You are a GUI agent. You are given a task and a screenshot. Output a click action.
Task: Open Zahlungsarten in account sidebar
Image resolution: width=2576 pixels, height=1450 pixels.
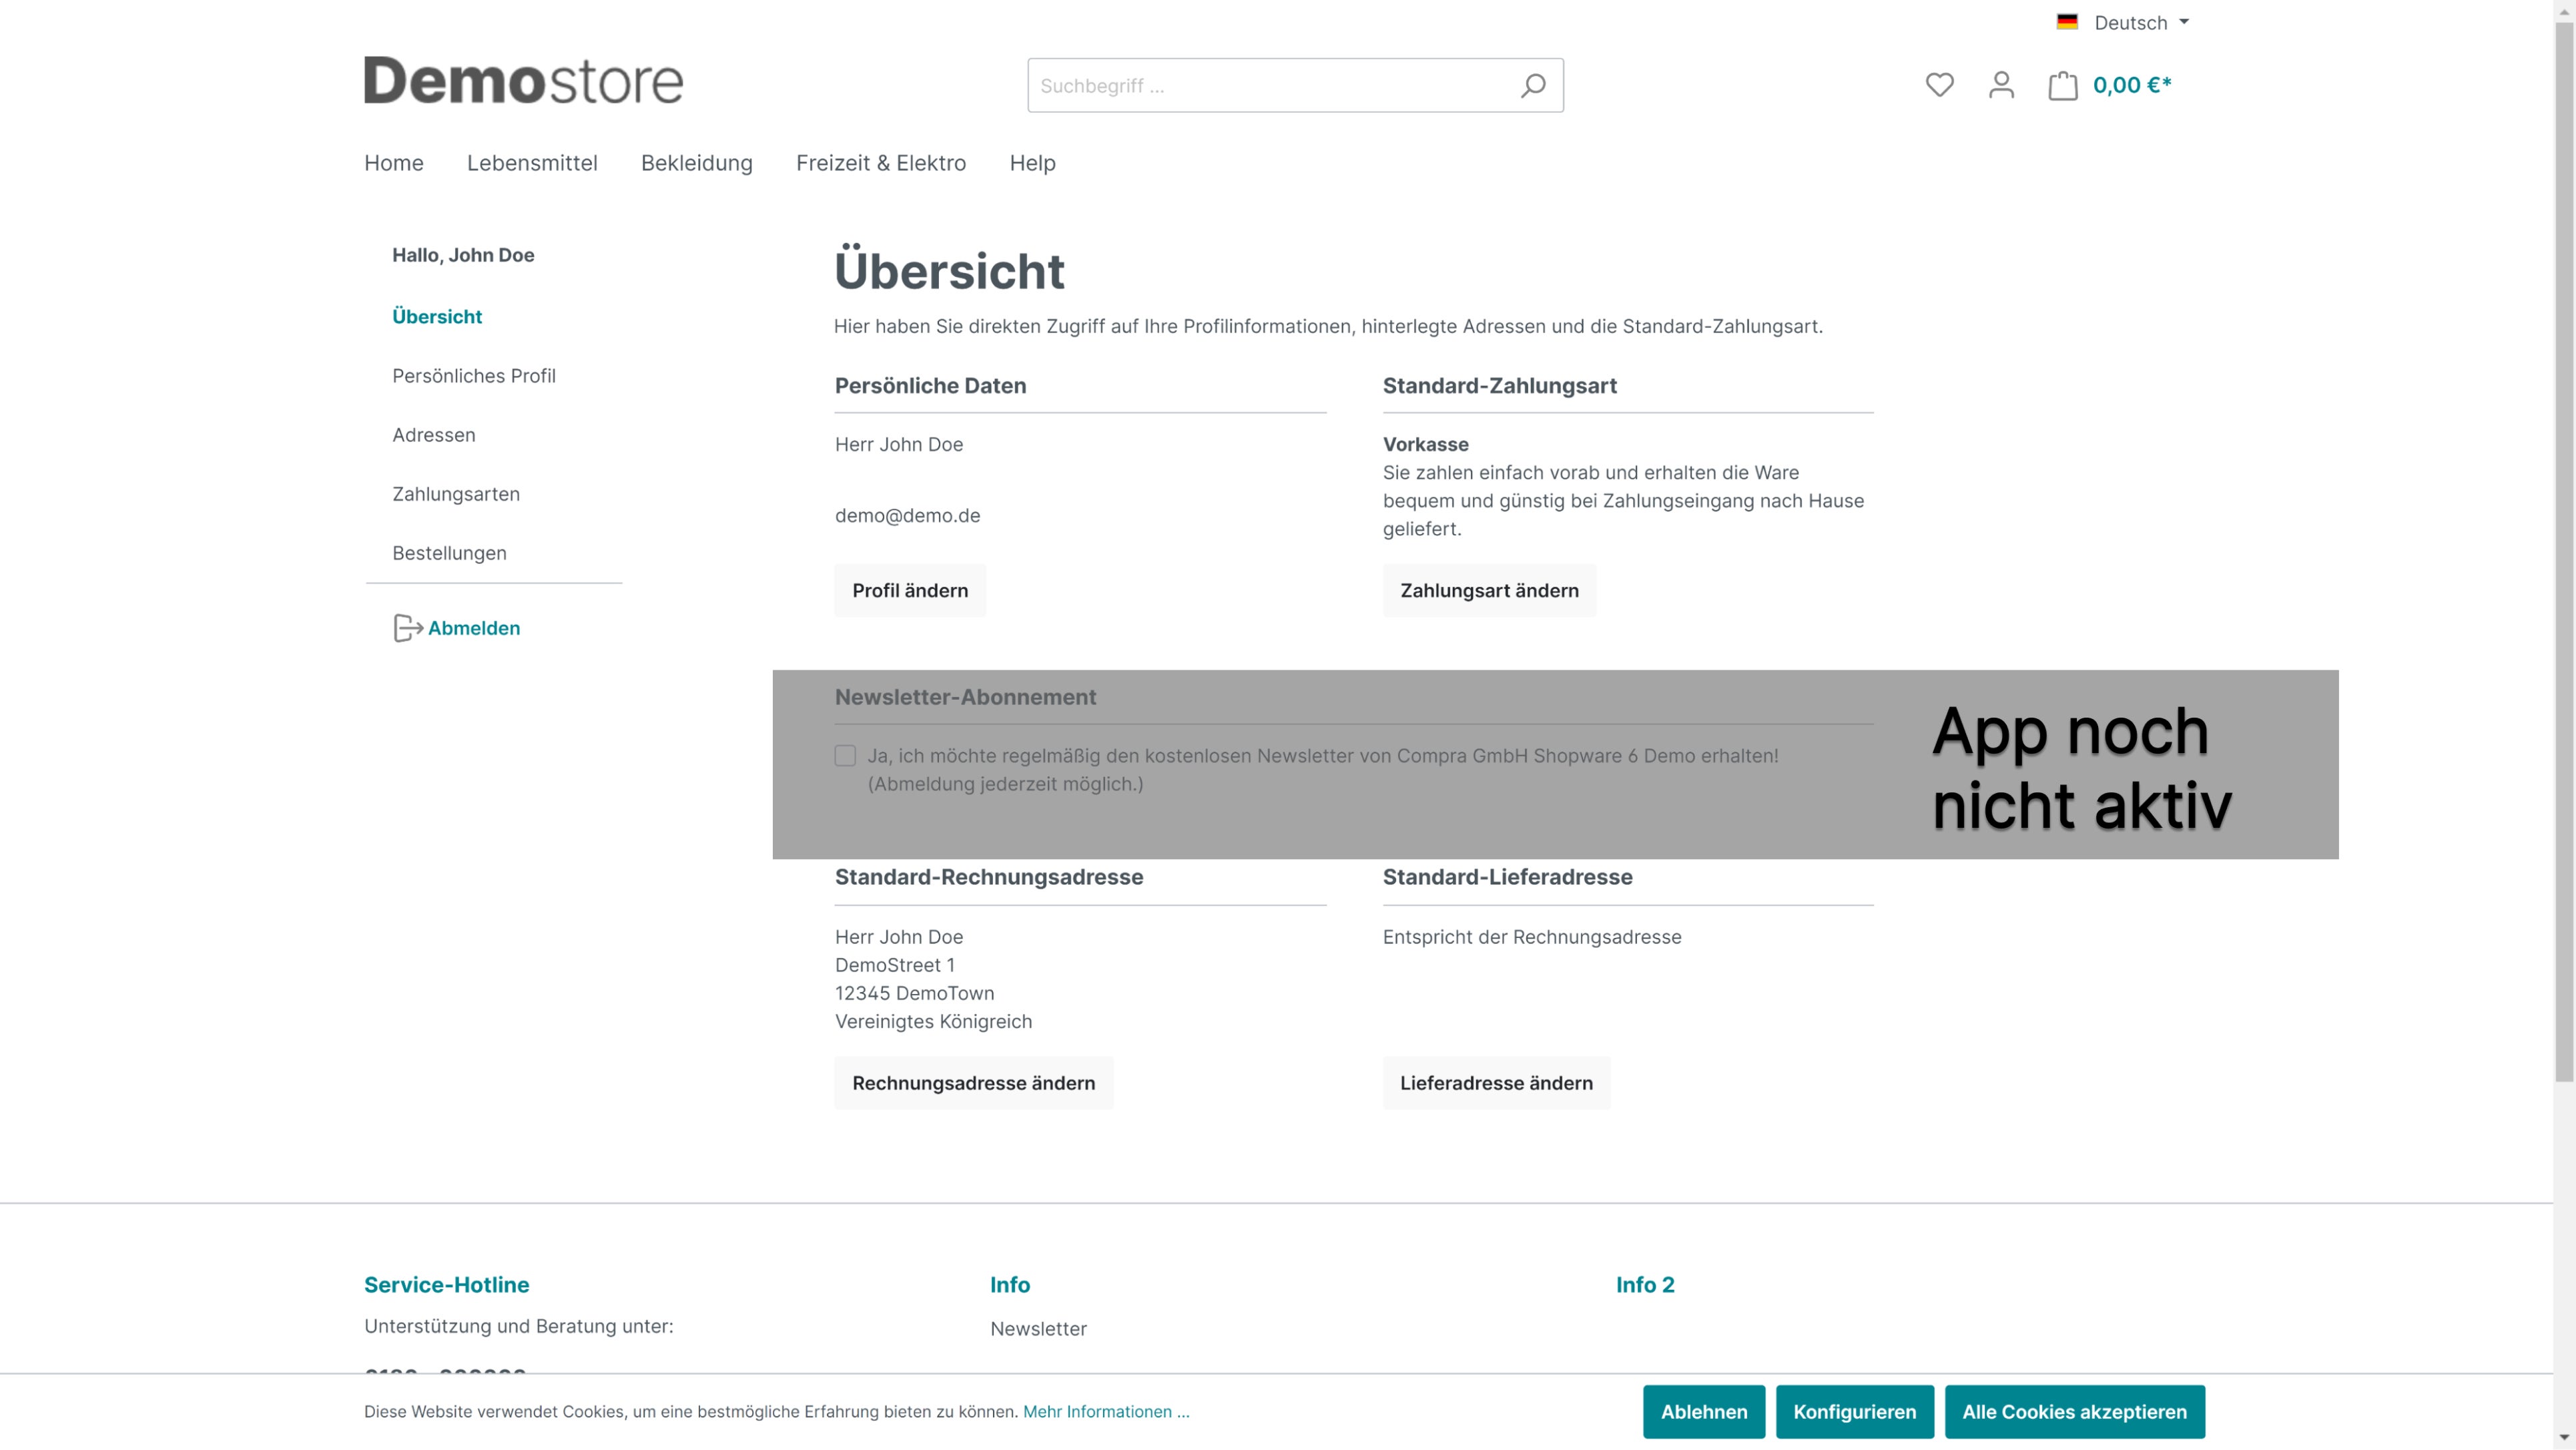pyautogui.click(x=456, y=494)
